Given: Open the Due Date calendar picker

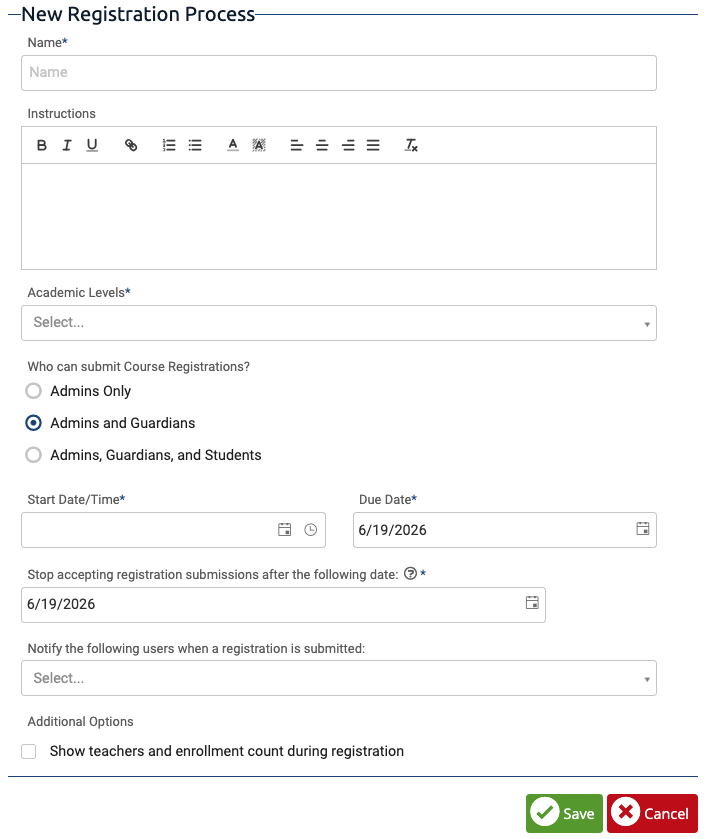Looking at the screenshot, I should tap(643, 530).
